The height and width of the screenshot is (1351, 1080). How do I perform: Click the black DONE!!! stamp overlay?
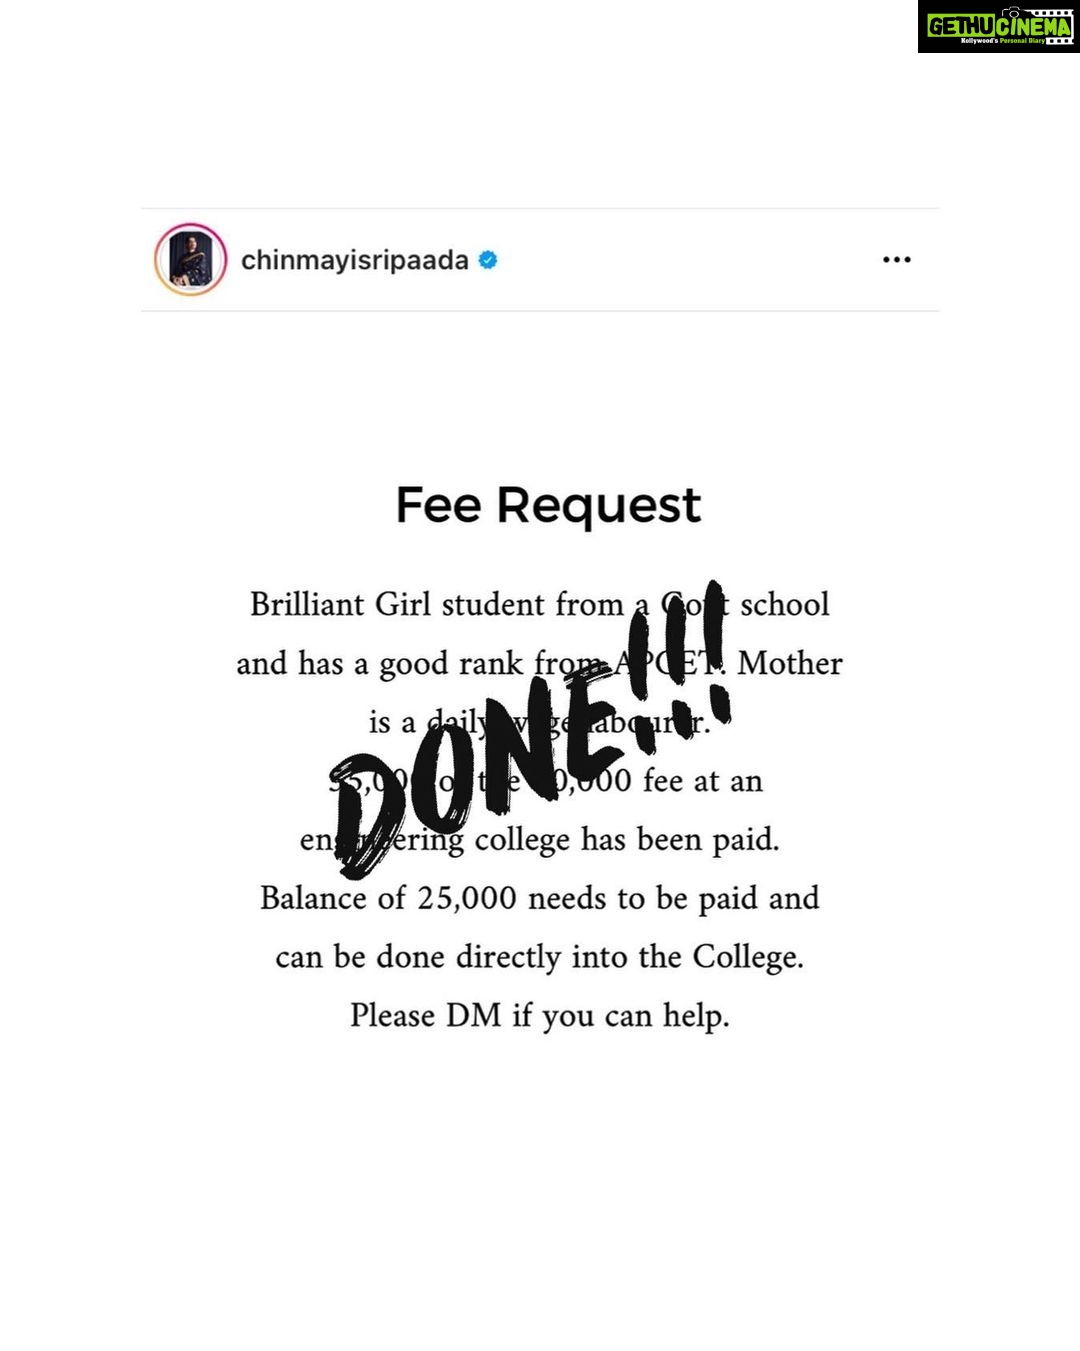(530, 730)
